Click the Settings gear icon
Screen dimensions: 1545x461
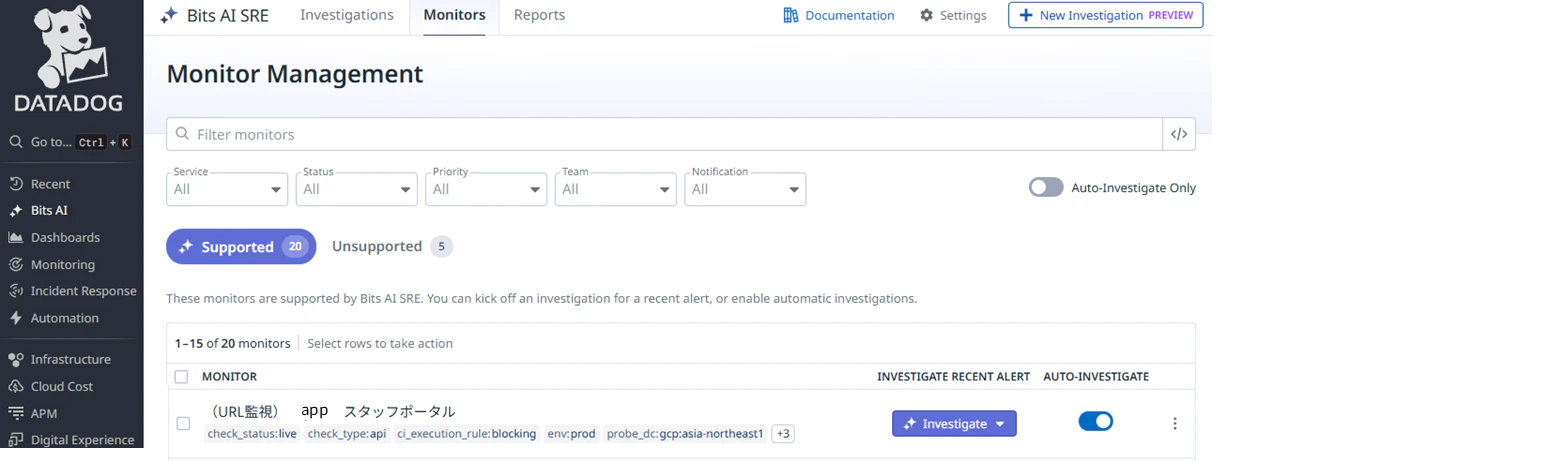[926, 15]
